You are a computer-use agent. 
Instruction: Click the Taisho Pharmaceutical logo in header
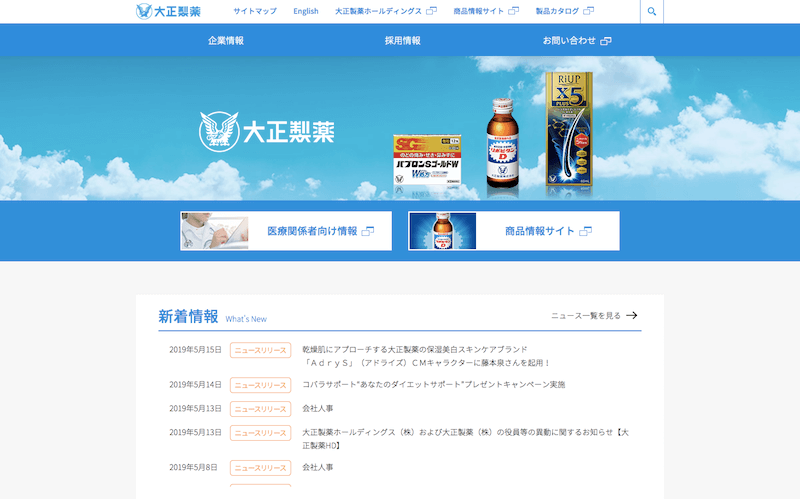(x=168, y=11)
